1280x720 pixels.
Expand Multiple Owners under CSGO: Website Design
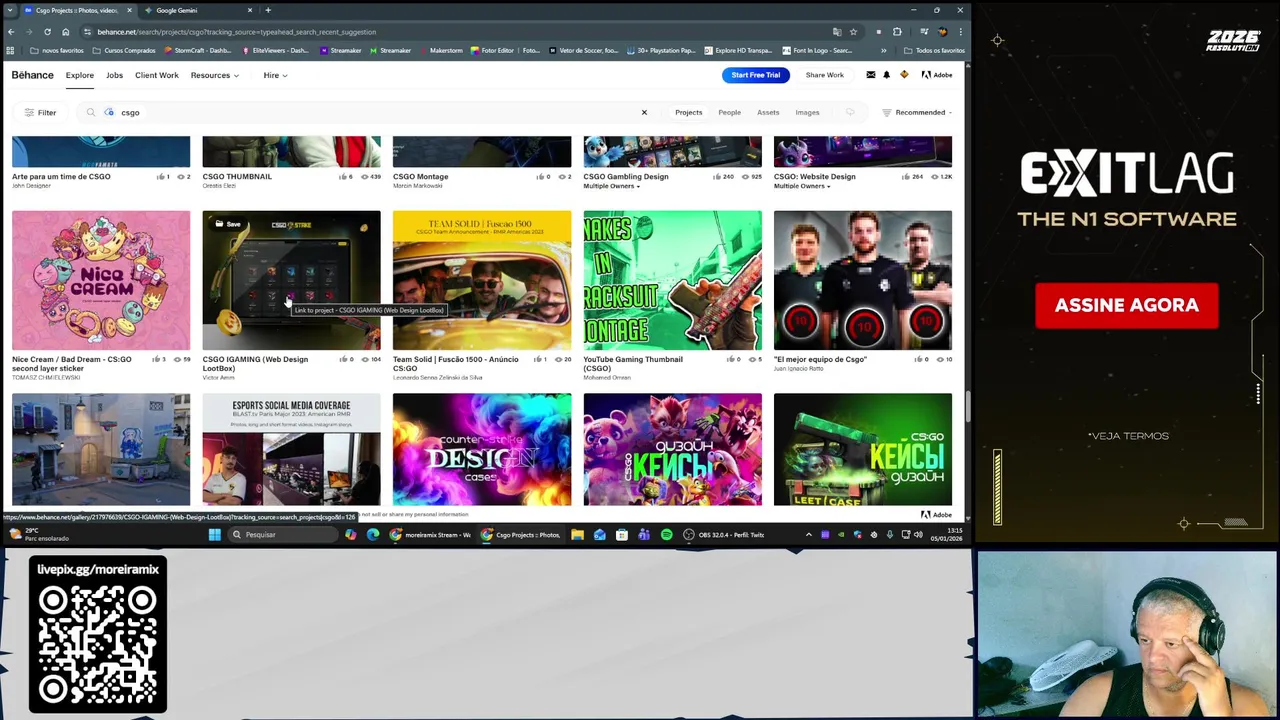802,186
